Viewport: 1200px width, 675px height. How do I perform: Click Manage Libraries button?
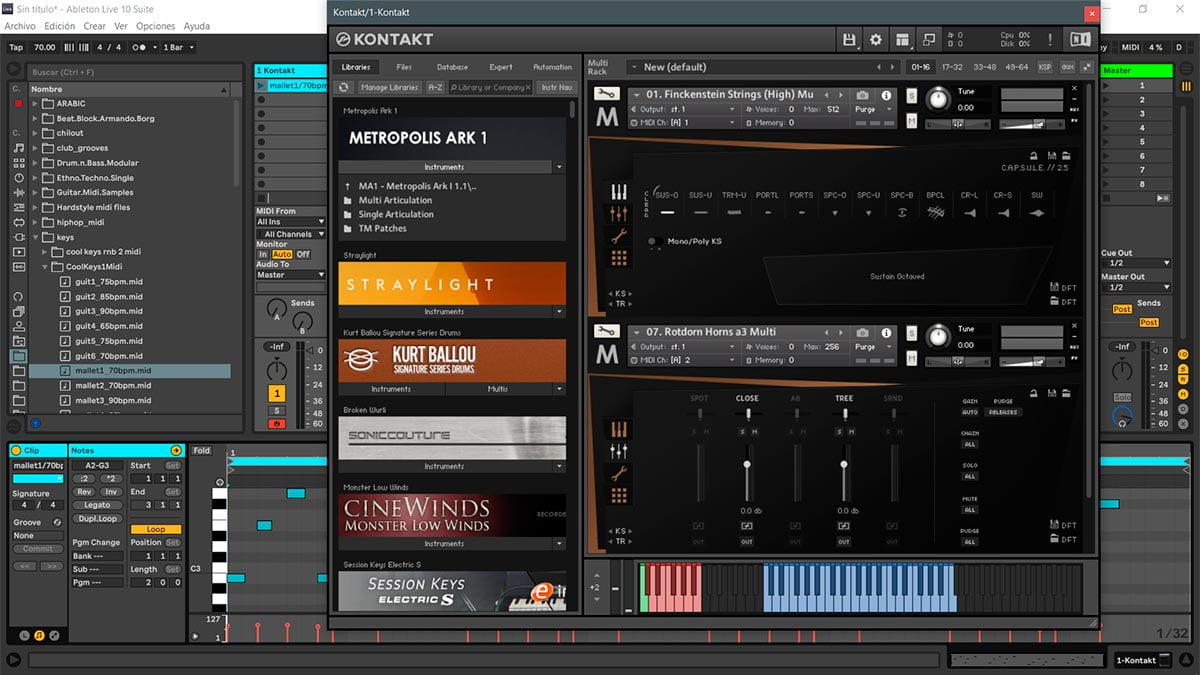click(x=388, y=87)
